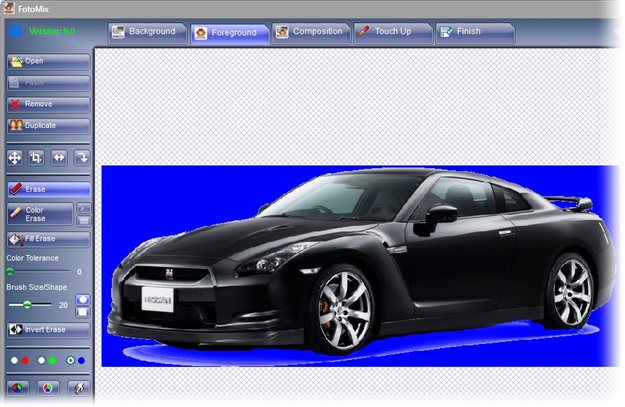The width and height of the screenshot is (625, 407).
Task: Click the black car in the canvas
Action: 361,263
